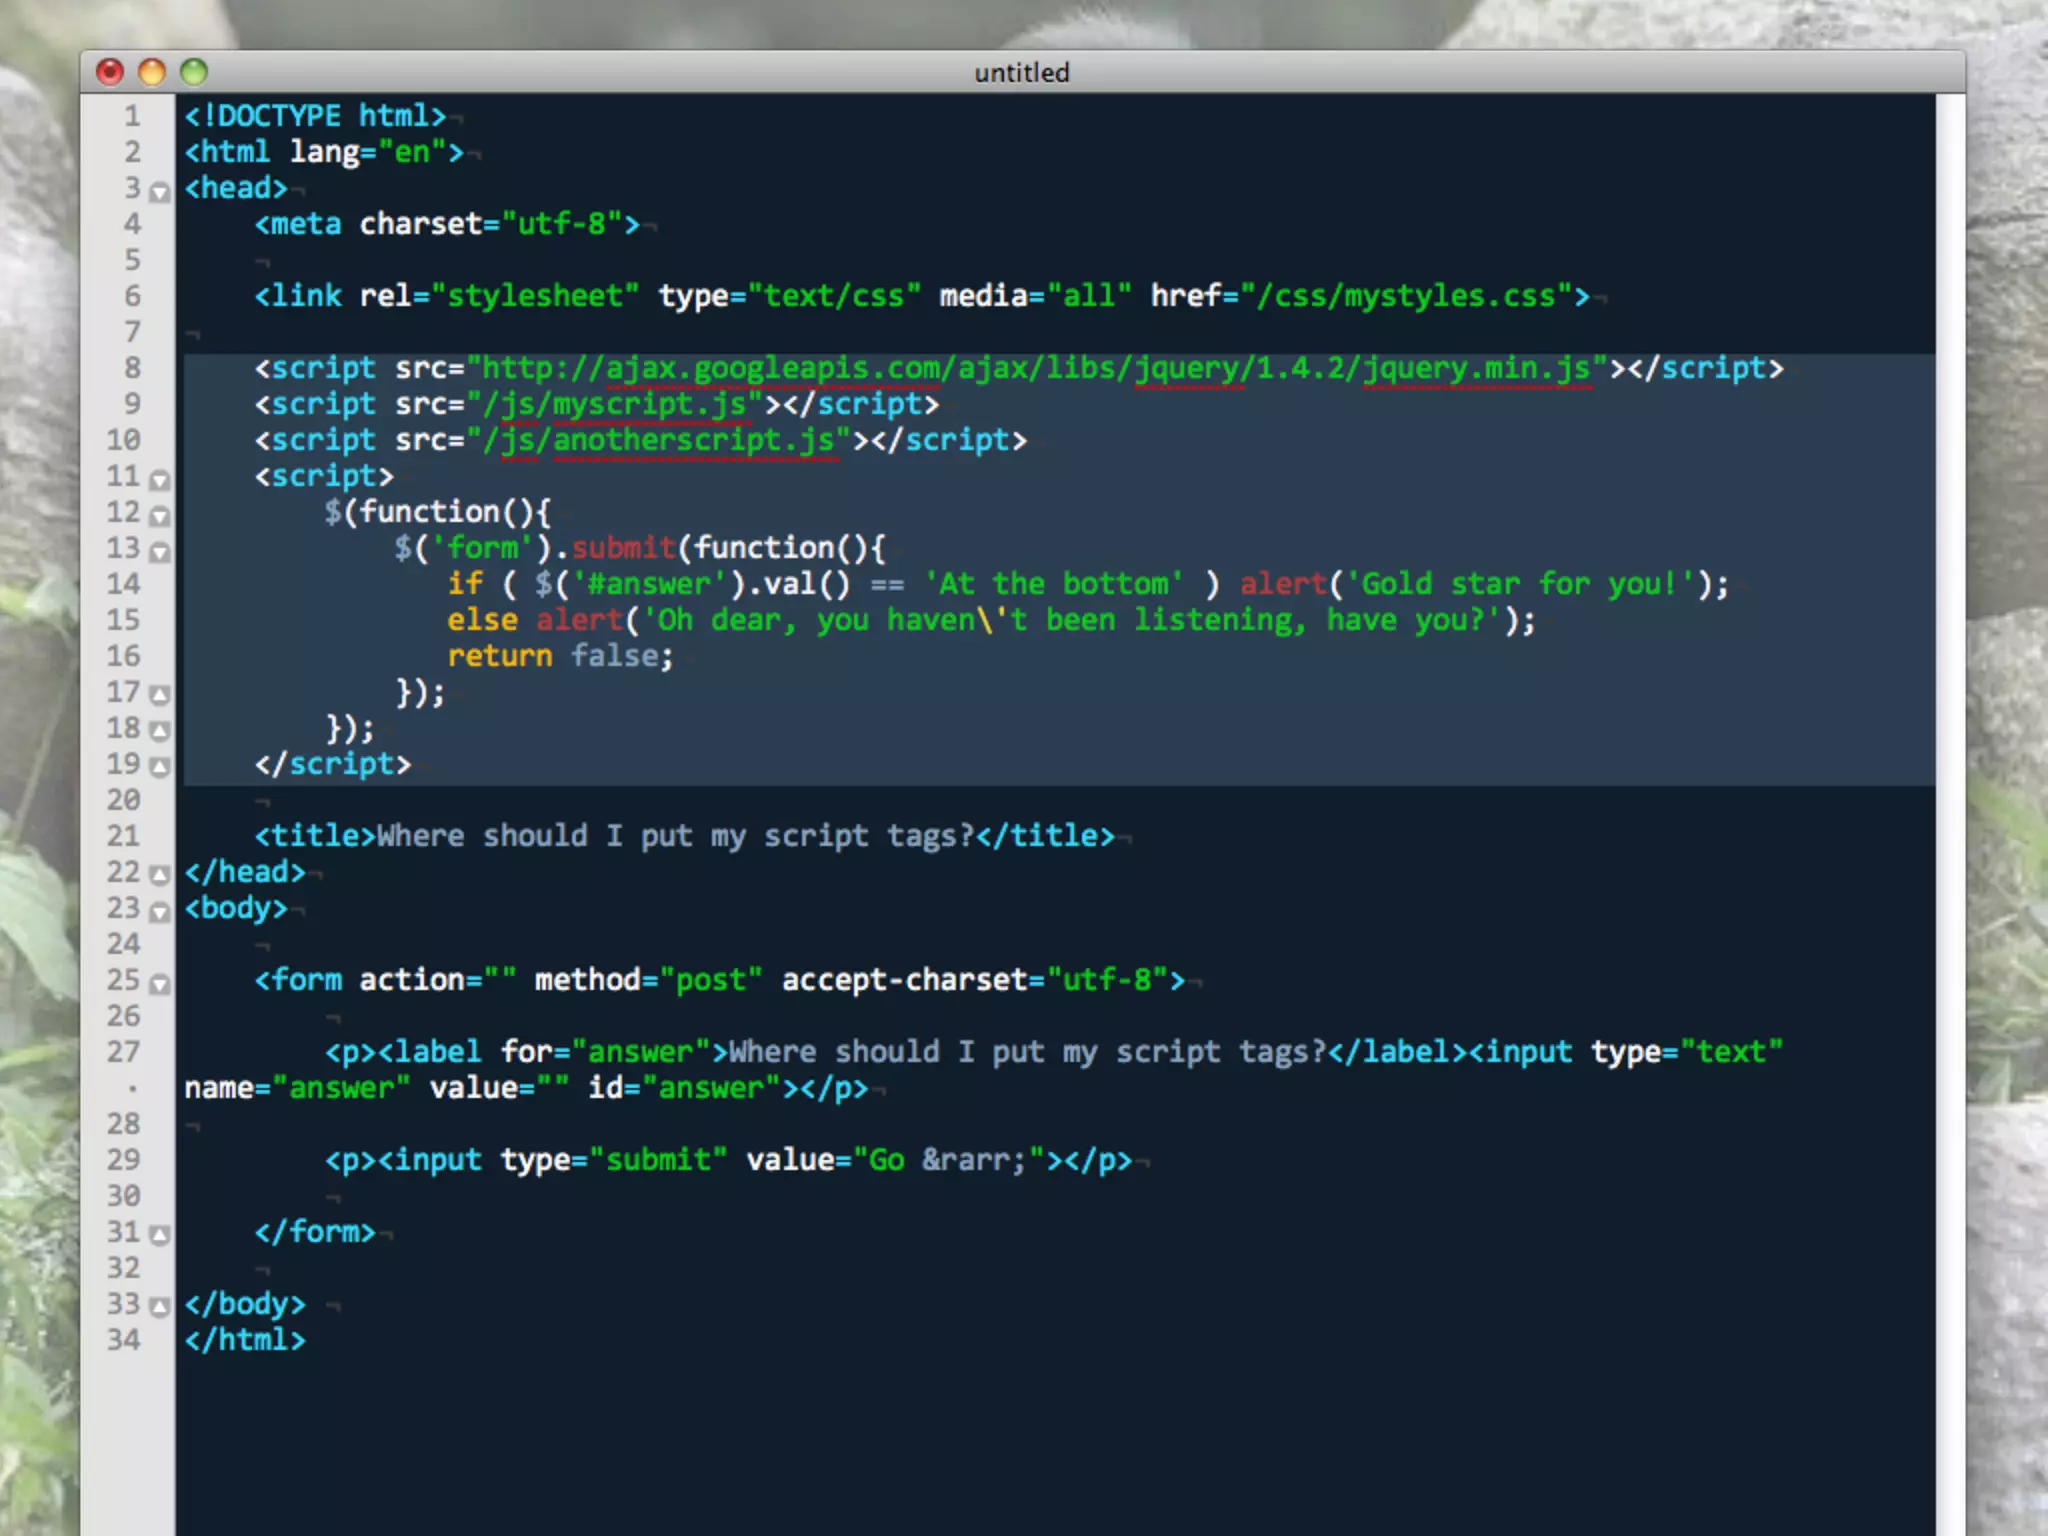Click line number 8 in the gutter
The width and height of the screenshot is (2048, 1536).
pyautogui.click(x=132, y=368)
